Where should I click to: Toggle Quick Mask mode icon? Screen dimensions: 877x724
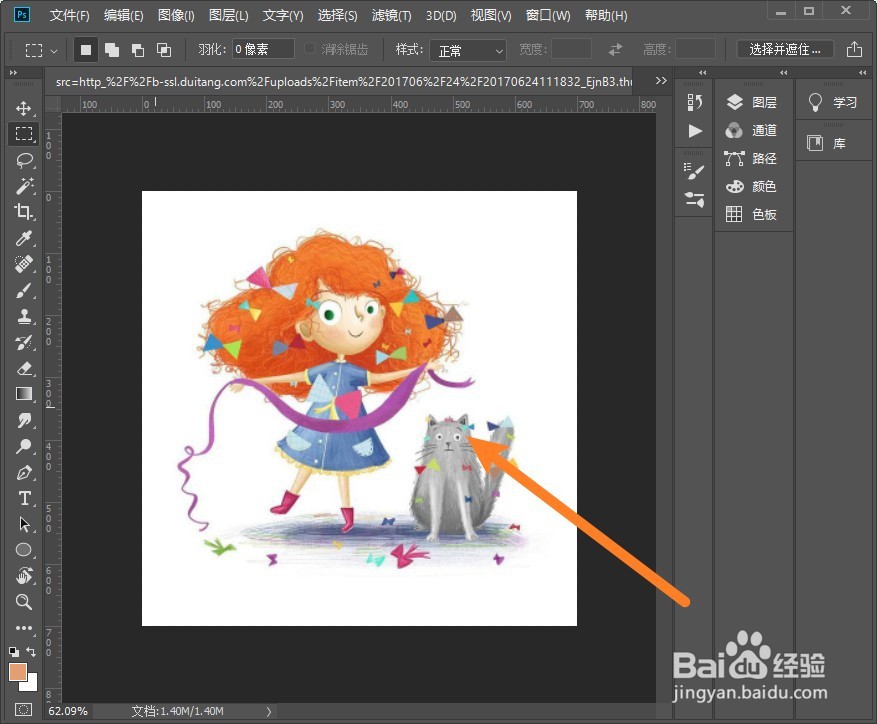click(x=23, y=710)
